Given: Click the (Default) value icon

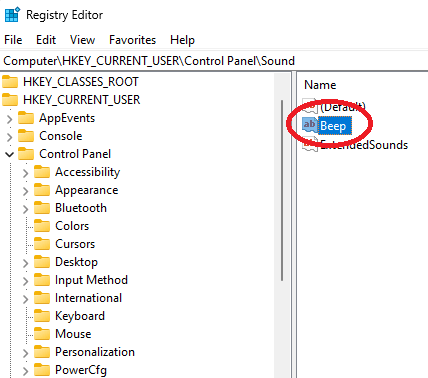Looking at the screenshot, I should pos(310,106).
